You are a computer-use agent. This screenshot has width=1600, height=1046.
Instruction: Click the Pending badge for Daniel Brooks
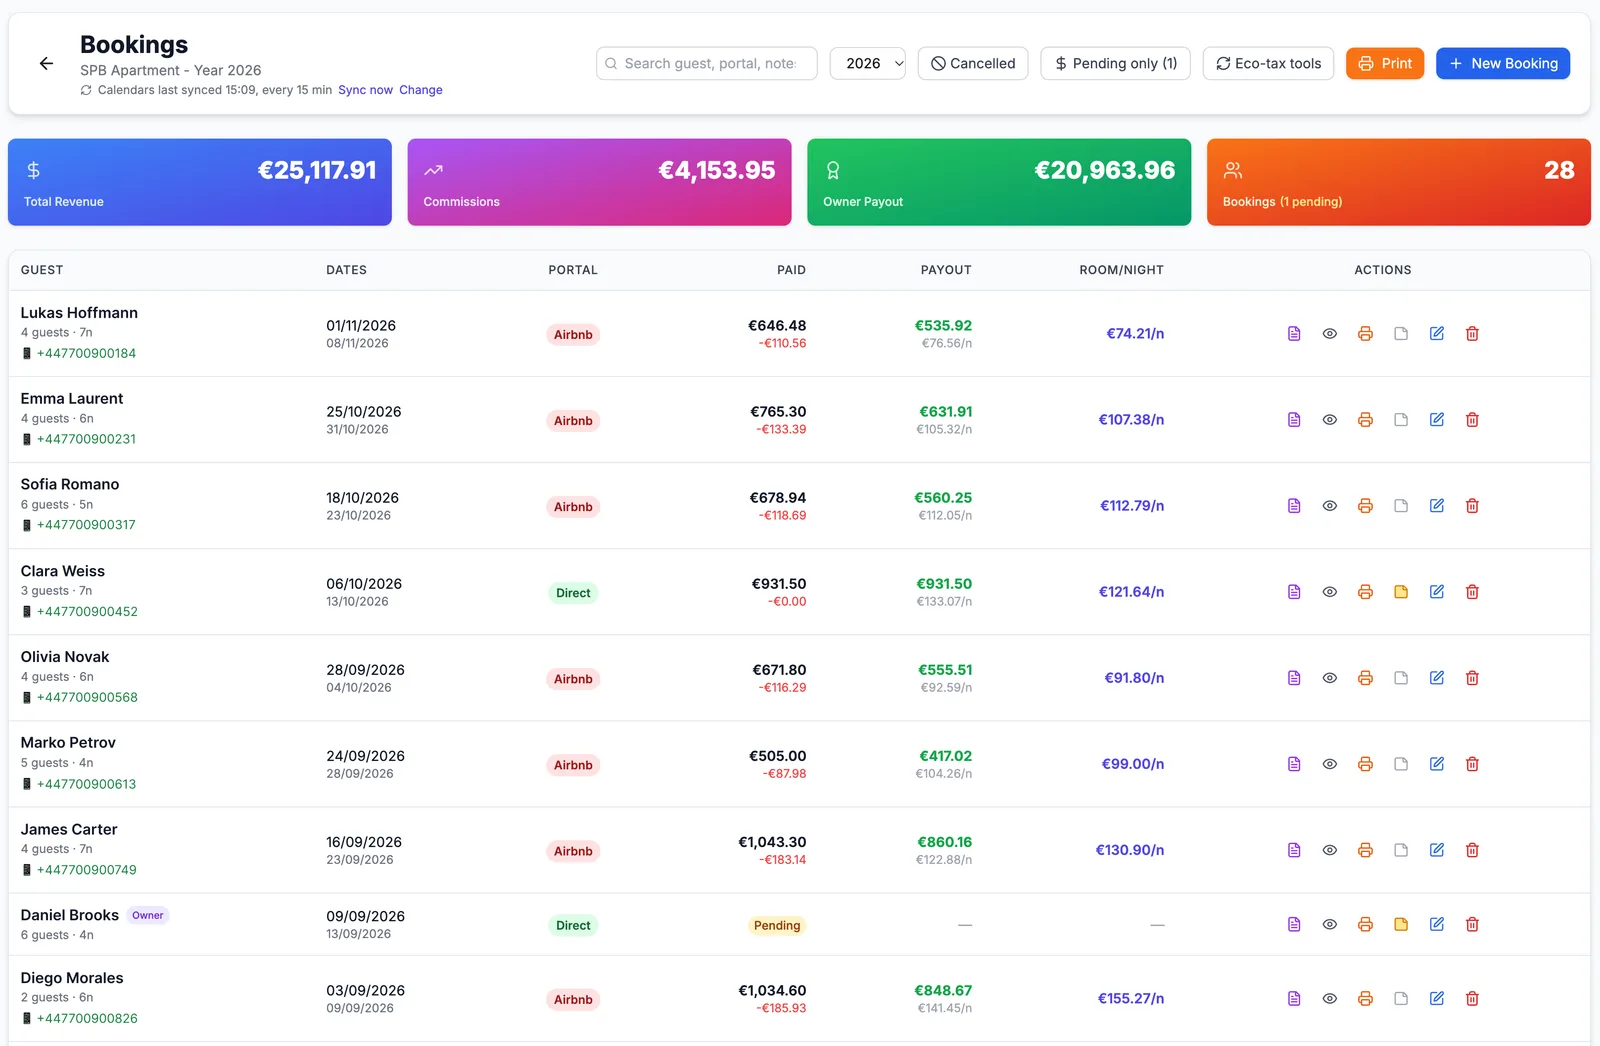777,926
